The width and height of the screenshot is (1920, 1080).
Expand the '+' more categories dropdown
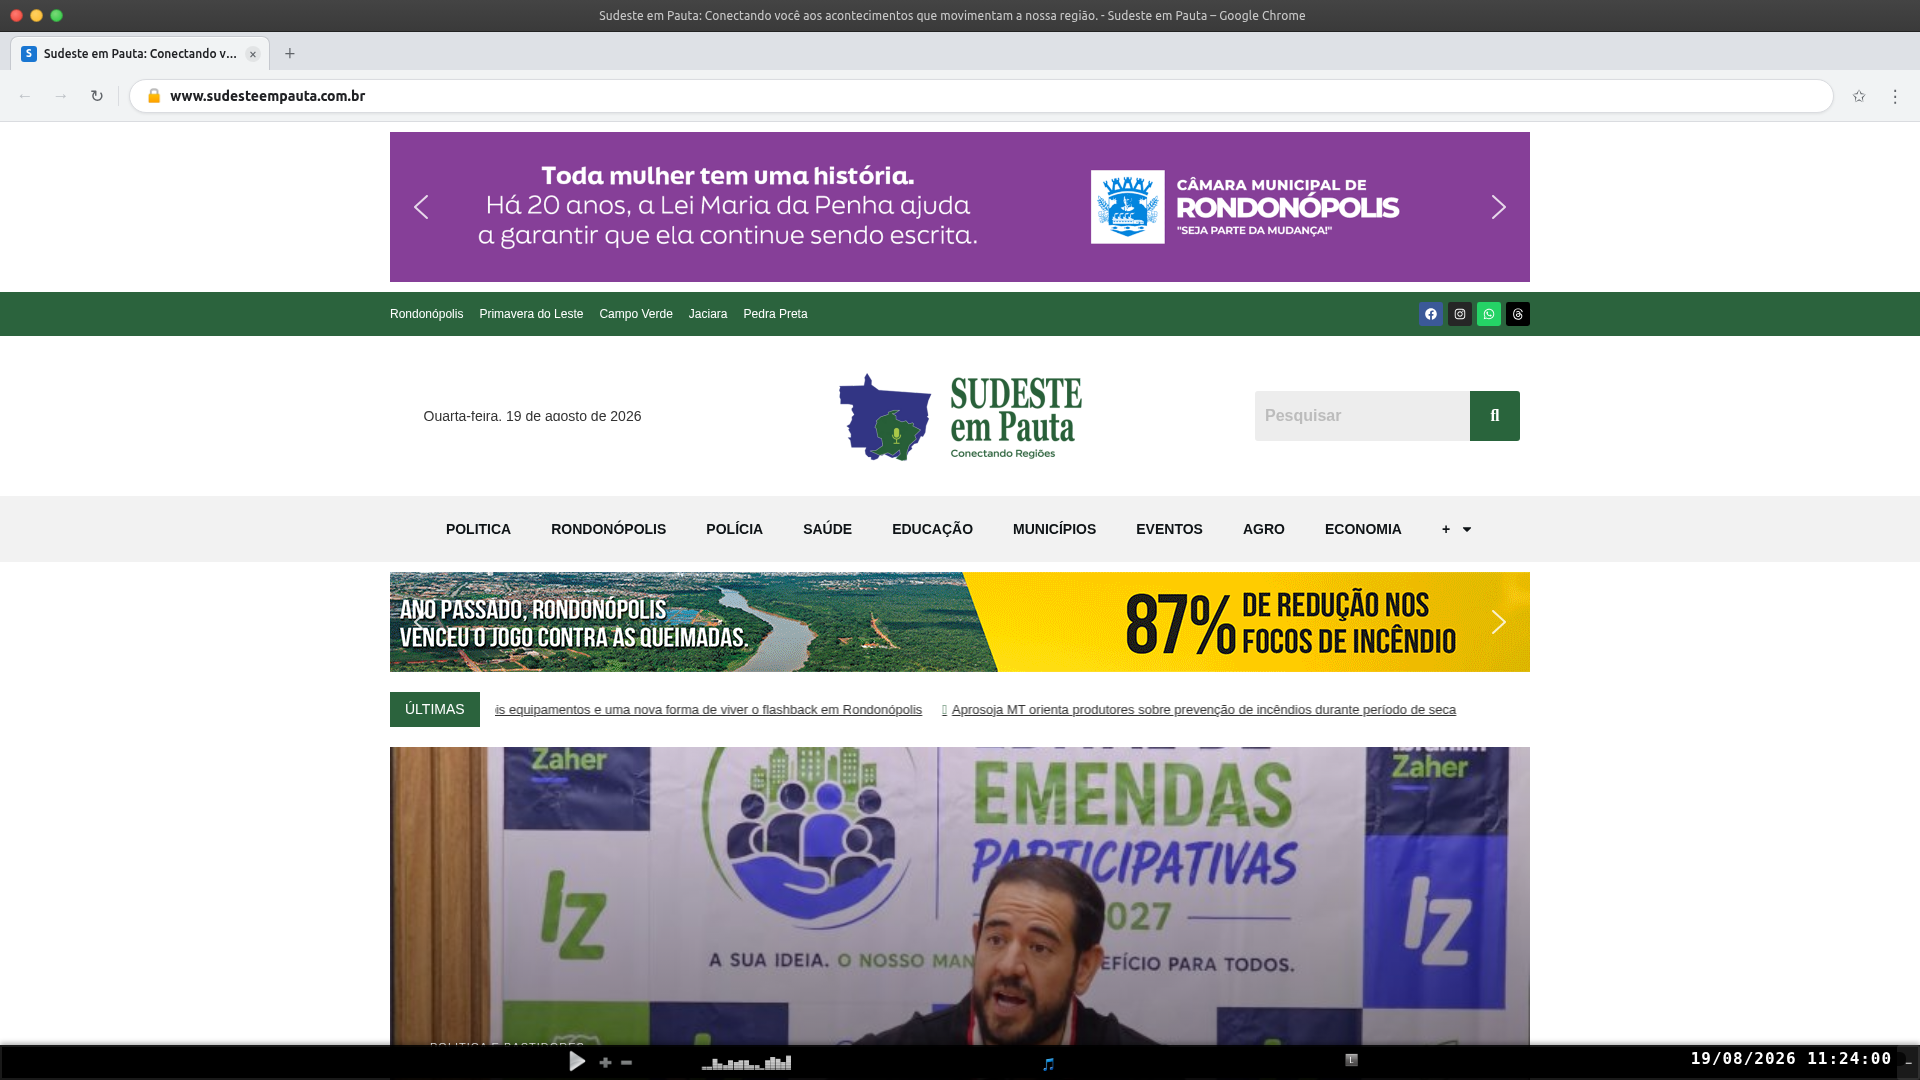[1456, 529]
